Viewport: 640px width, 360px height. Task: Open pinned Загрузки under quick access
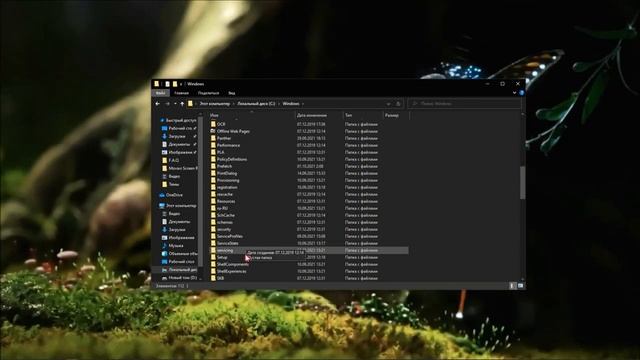click(176, 136)
